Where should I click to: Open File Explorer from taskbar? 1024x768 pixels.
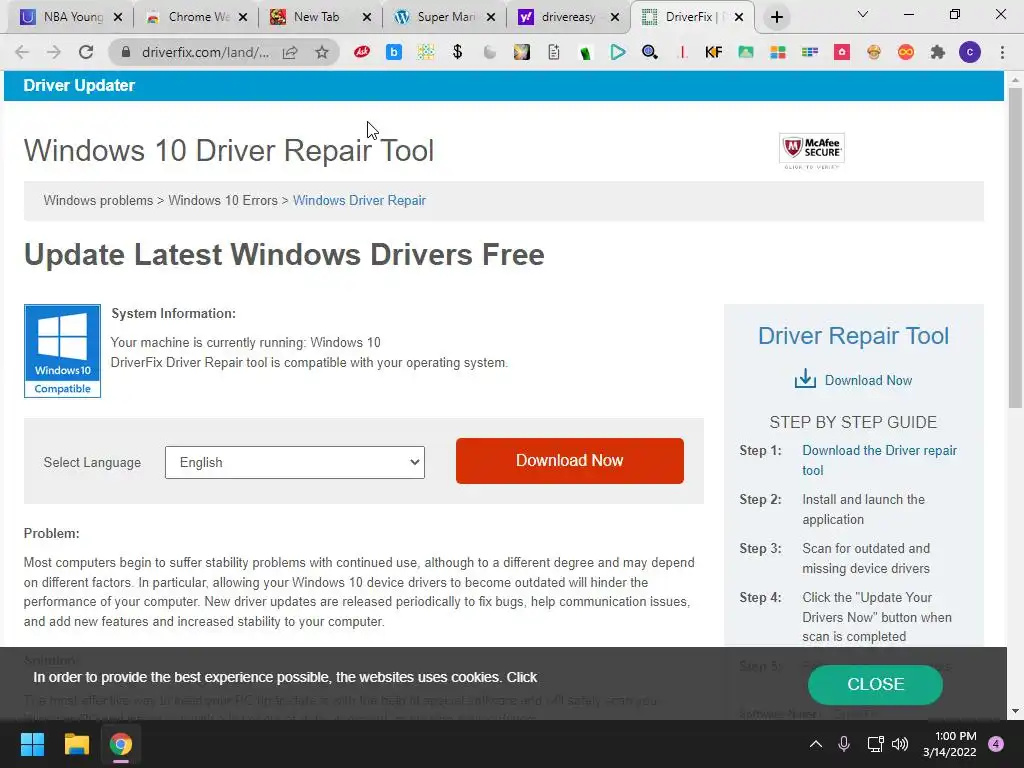pos(76,744)
